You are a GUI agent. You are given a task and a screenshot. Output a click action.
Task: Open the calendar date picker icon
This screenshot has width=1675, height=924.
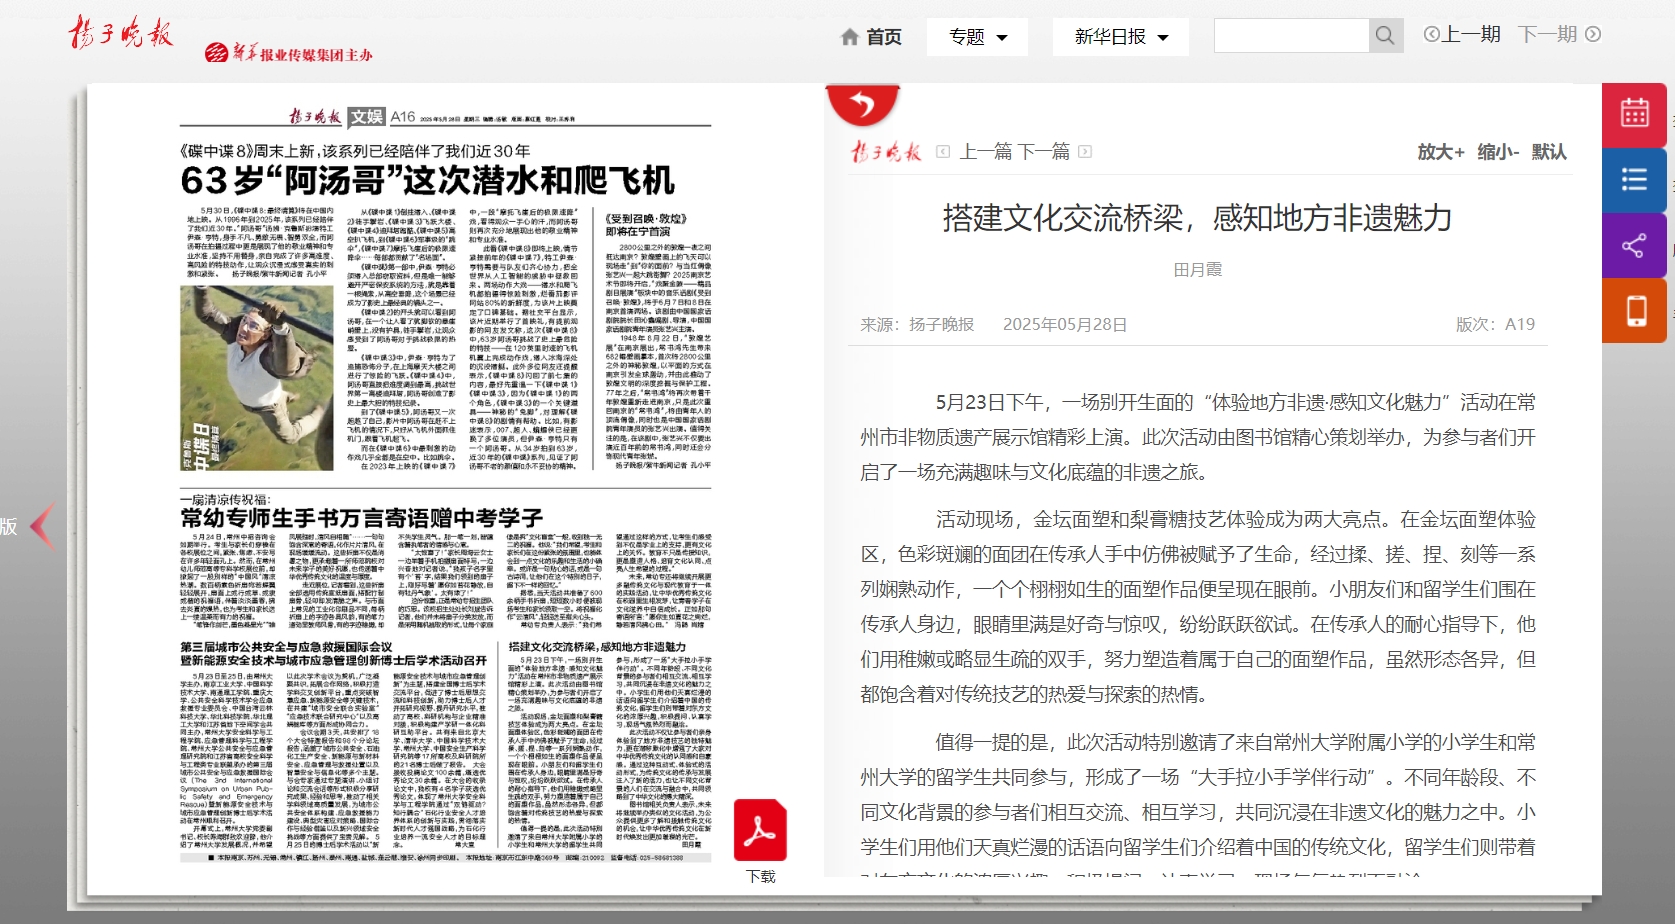[x=1634, y=114]
